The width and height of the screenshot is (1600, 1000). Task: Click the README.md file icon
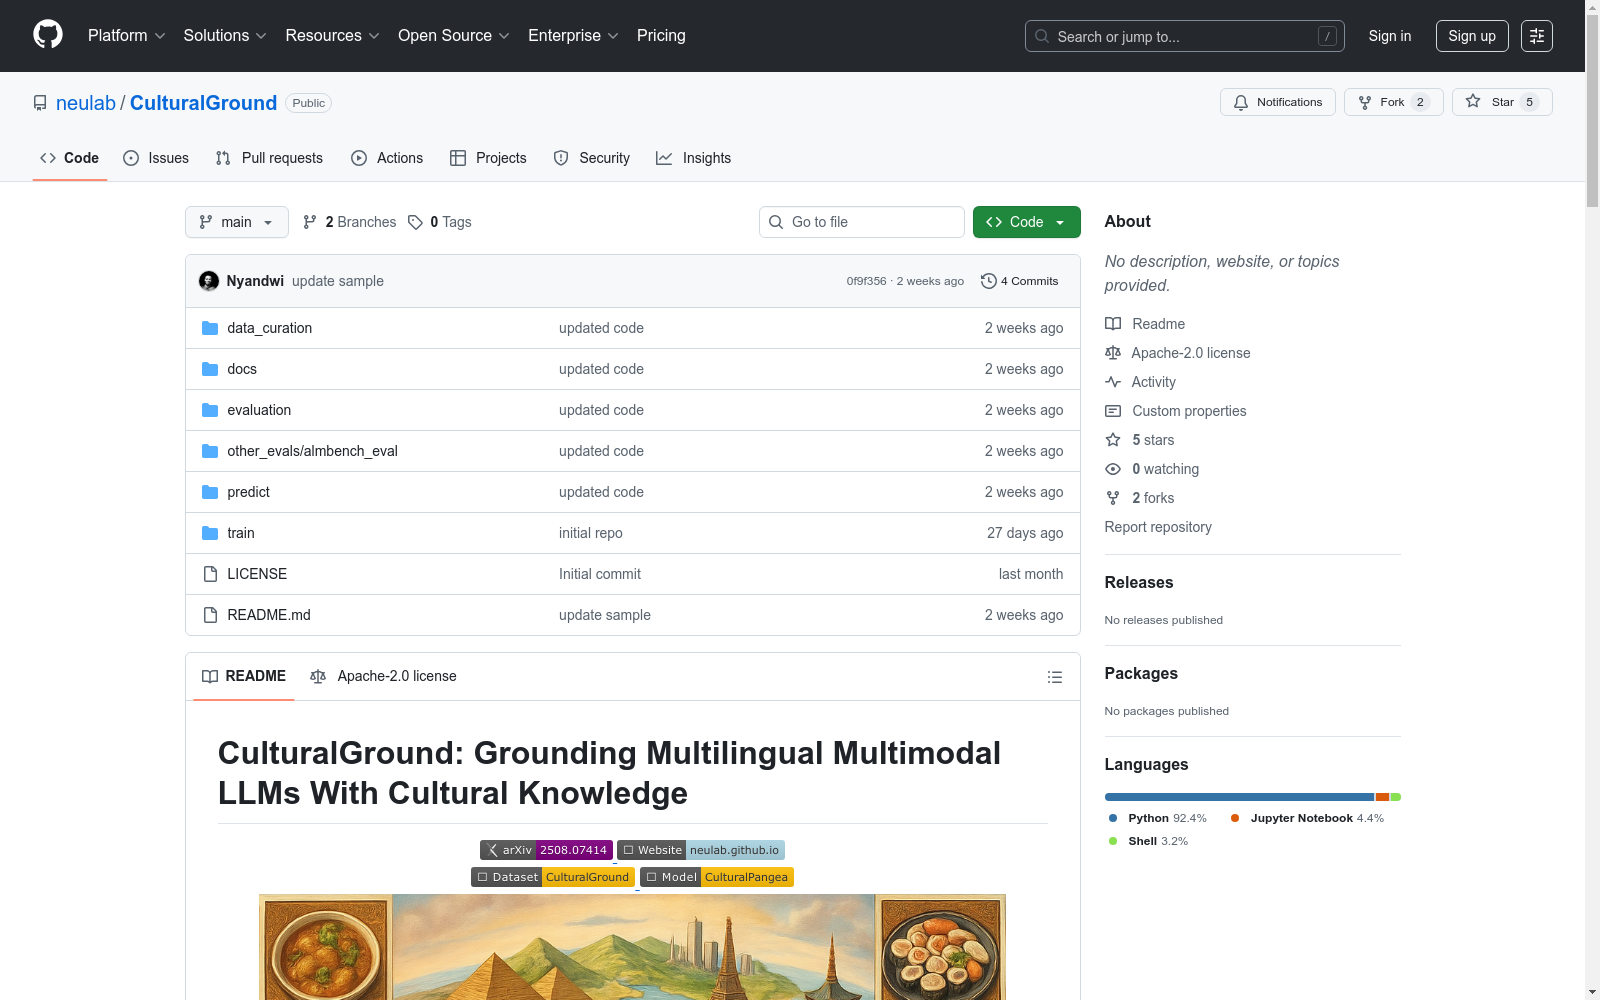(210, 615)
